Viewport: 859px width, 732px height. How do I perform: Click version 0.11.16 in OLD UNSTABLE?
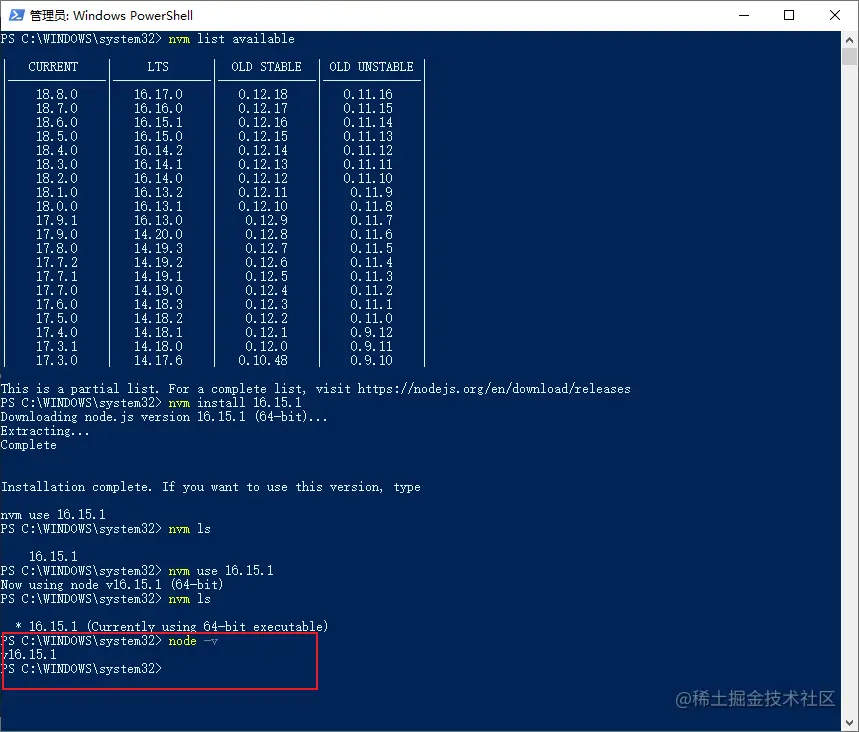(x=368, y=94)
